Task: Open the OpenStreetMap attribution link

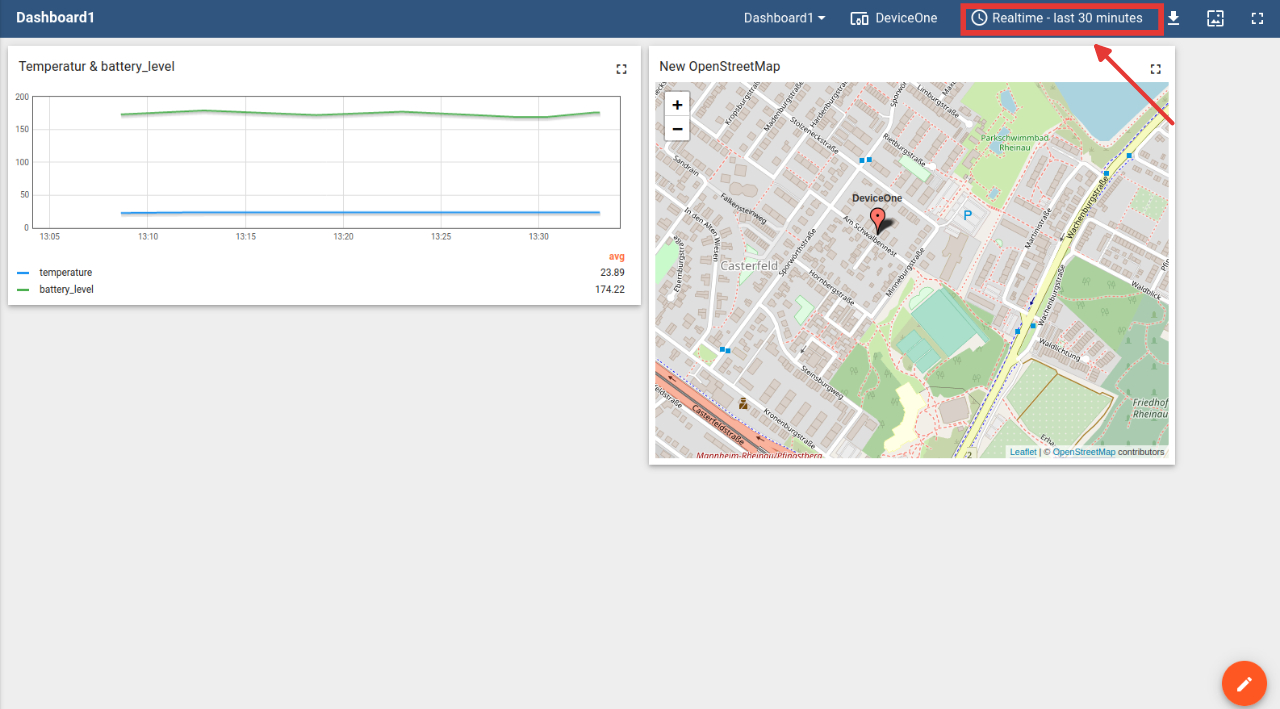Action: click(x=1084, y=452)
